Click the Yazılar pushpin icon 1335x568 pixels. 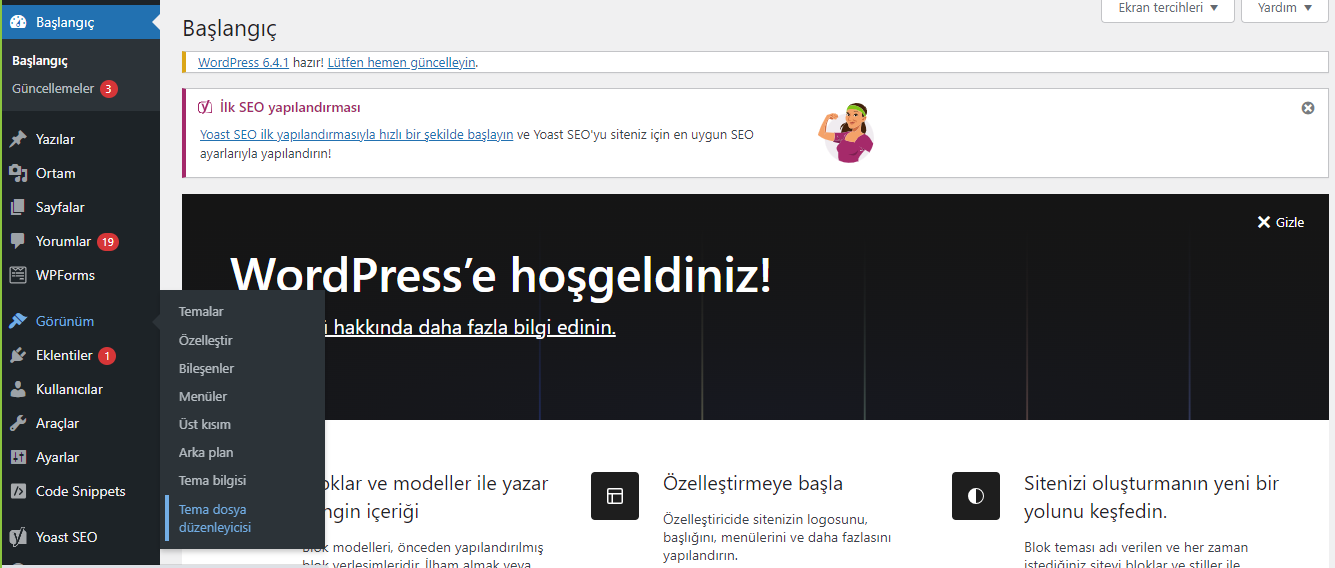click(18, 139)
